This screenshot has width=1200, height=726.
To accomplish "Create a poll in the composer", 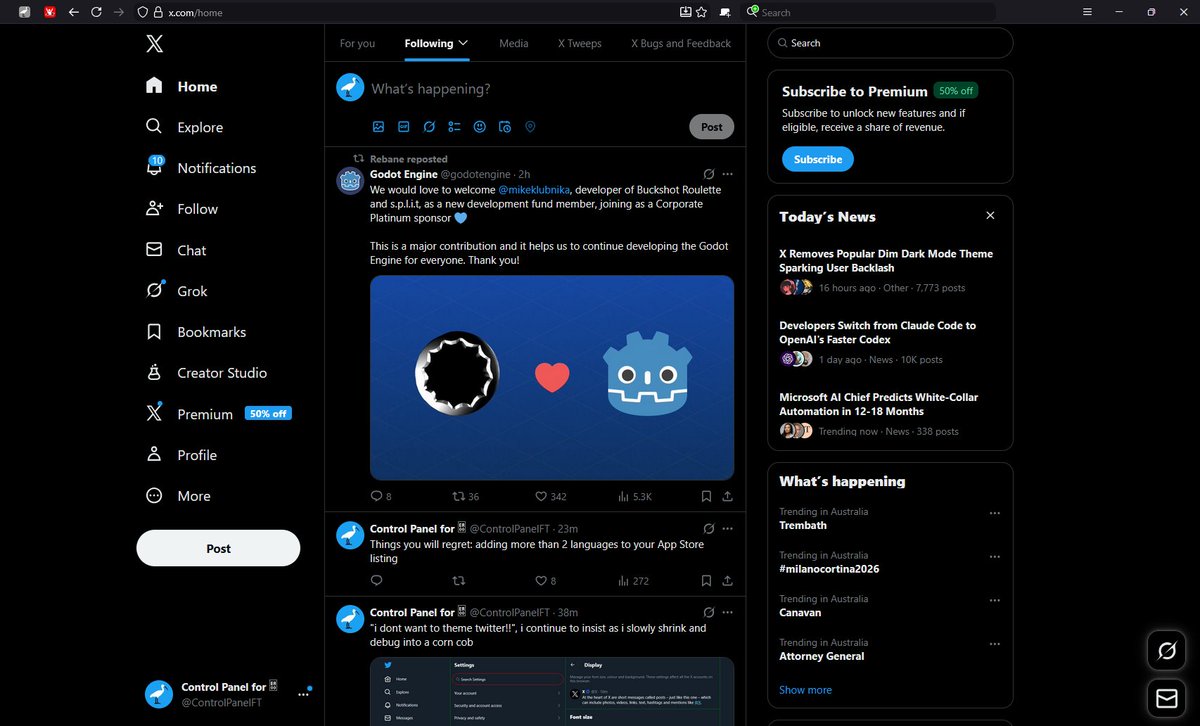I will tap(453, 127).
